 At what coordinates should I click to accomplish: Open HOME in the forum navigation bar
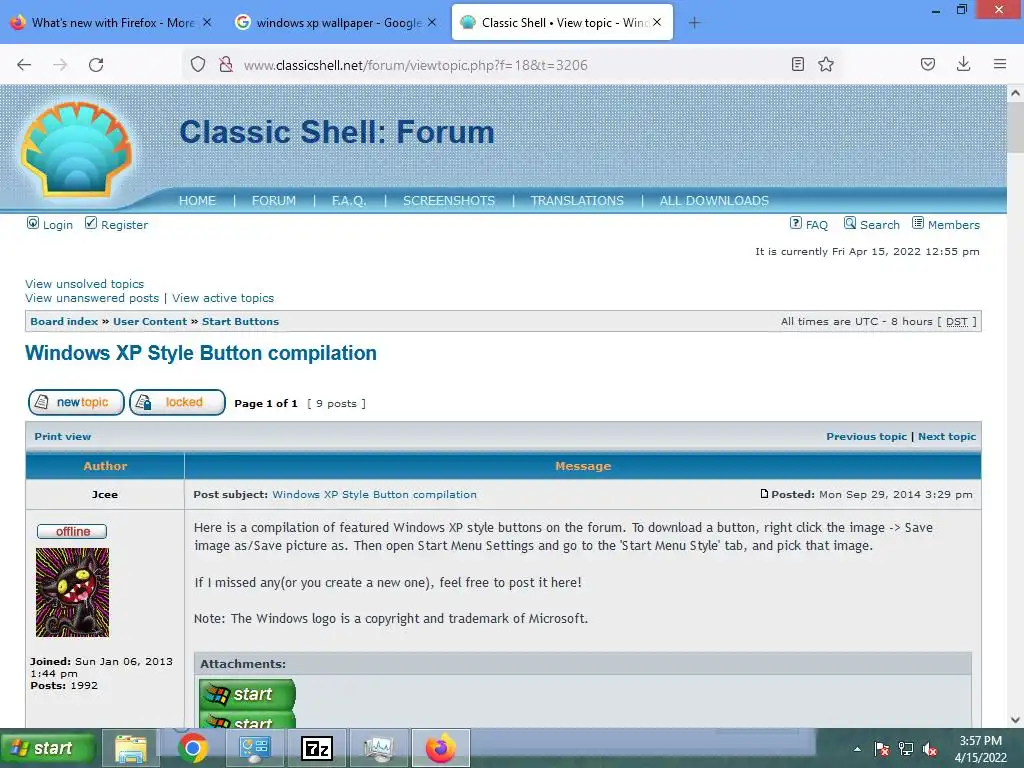197,200
